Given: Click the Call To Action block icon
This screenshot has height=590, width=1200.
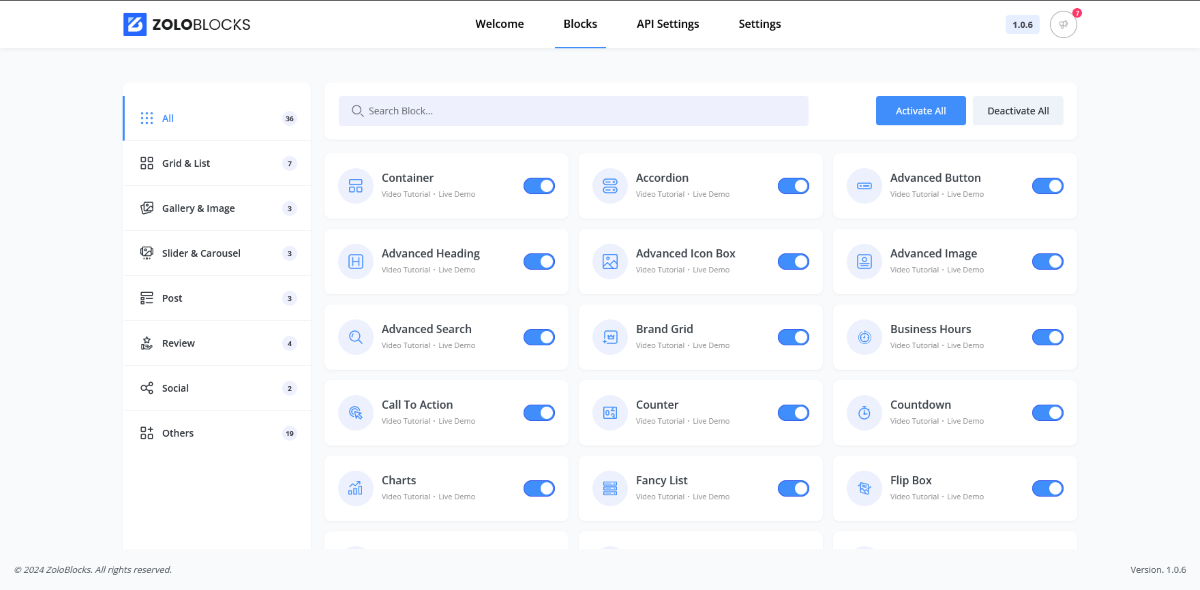Looking at the screenshot, I should coord(355,413).
